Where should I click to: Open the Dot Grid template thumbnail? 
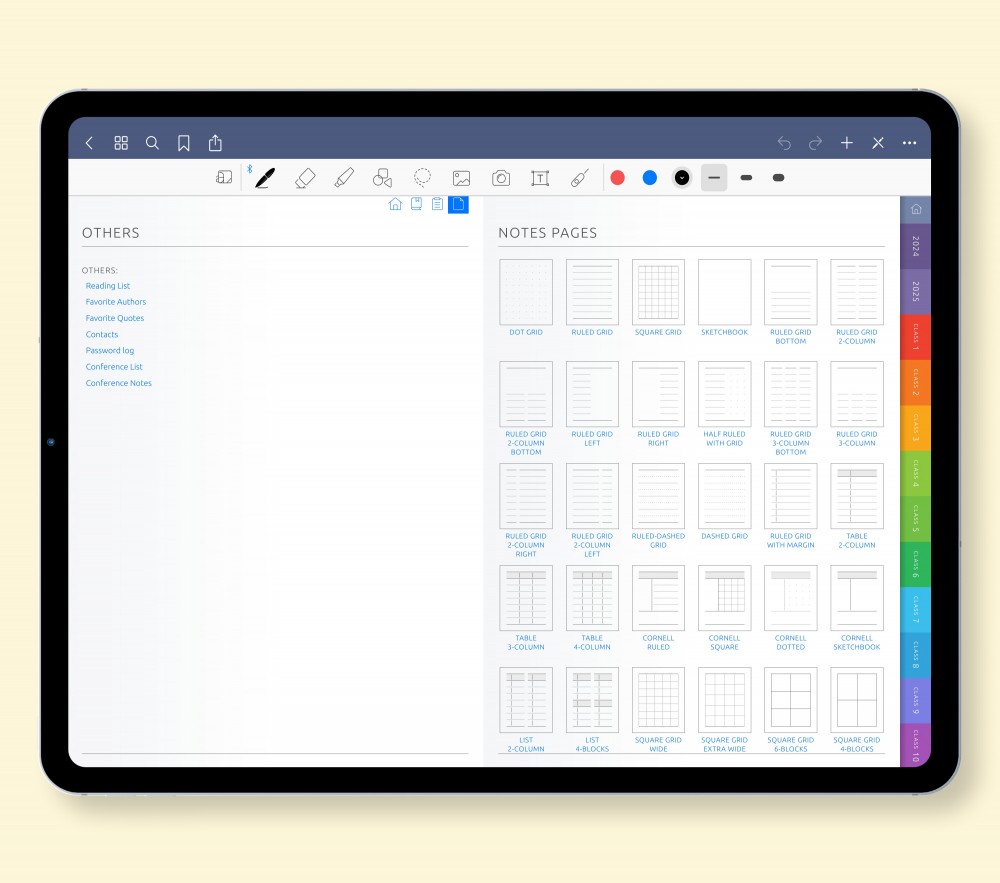click(526, 292)
